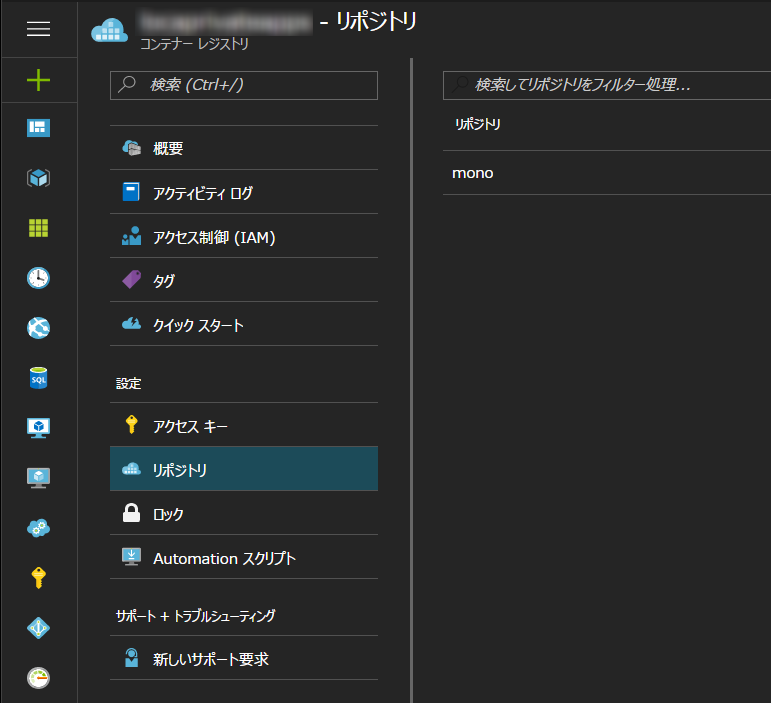Open the hamburger menu at top left
Screen dimensions: 771x703
[x=38, y=29]
